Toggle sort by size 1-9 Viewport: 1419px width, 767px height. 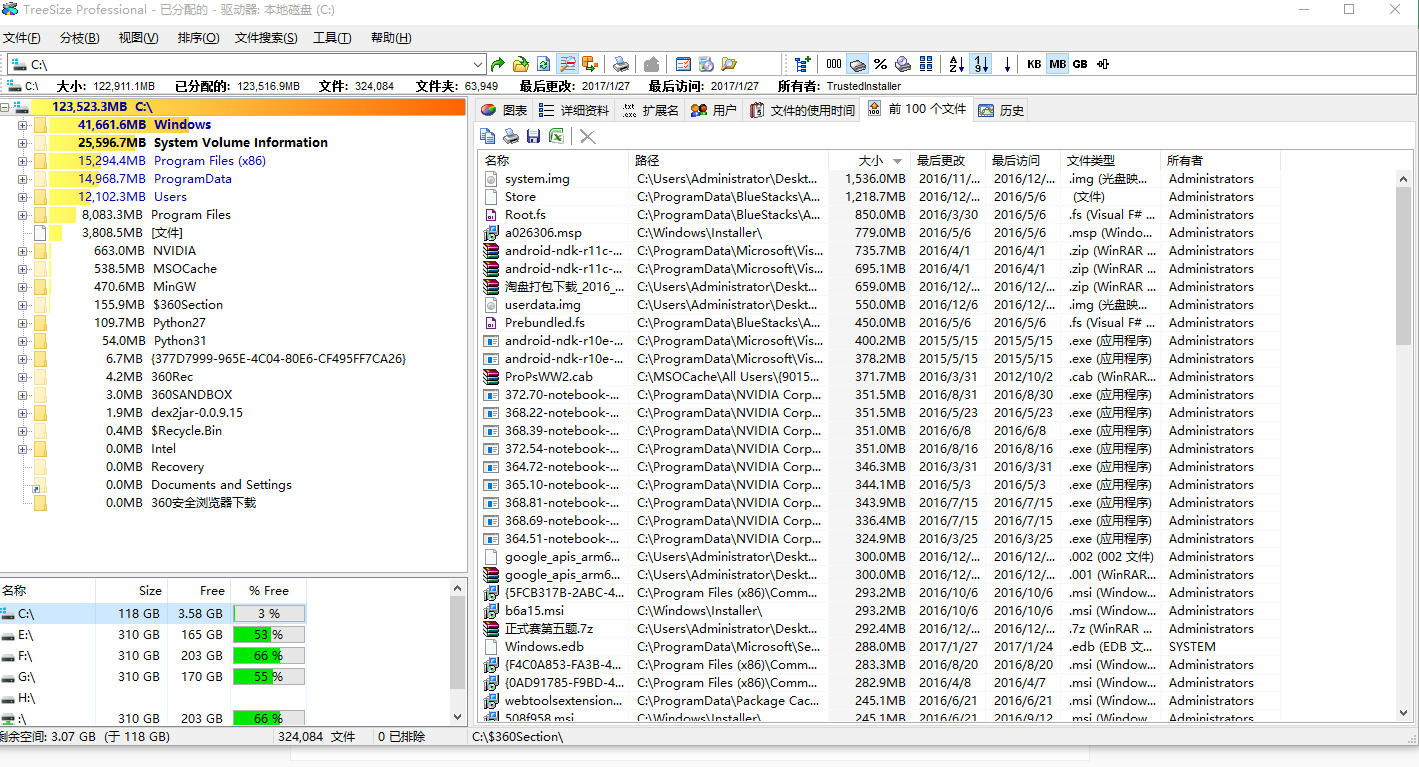pos(981,64)
